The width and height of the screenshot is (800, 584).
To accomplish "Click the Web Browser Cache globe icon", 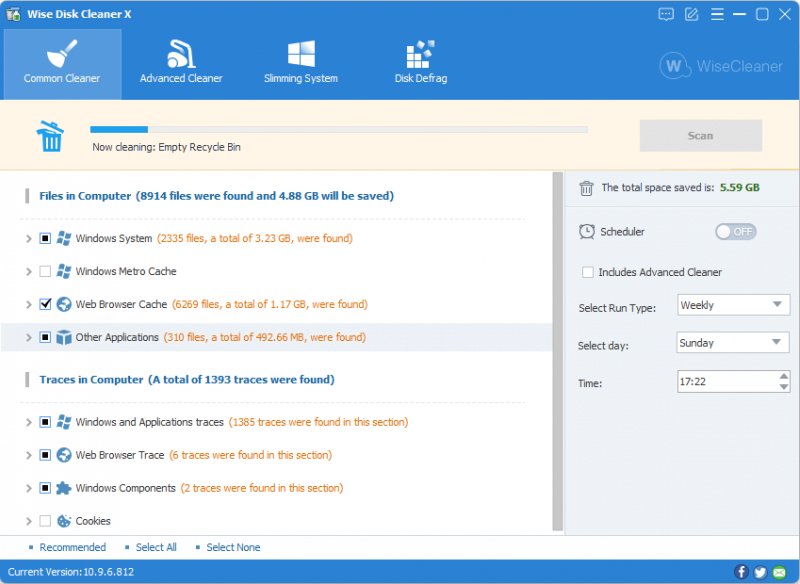I will click(64, 304).
